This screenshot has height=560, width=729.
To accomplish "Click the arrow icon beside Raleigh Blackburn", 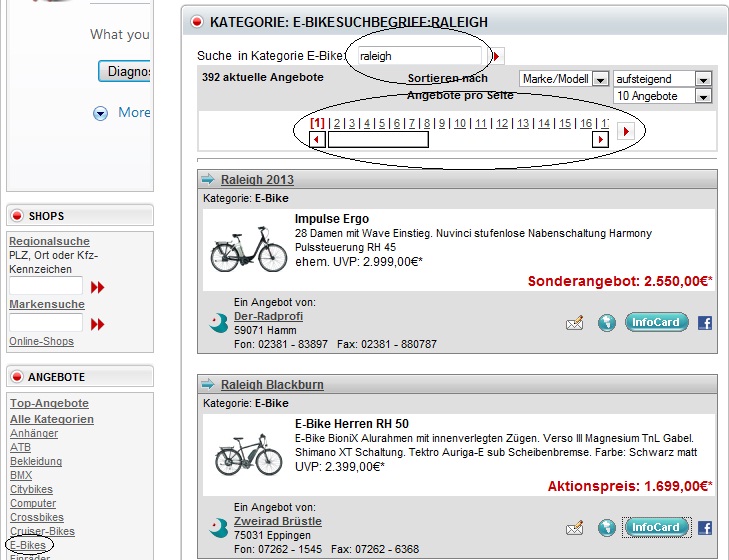I will (x=208, y=384).
